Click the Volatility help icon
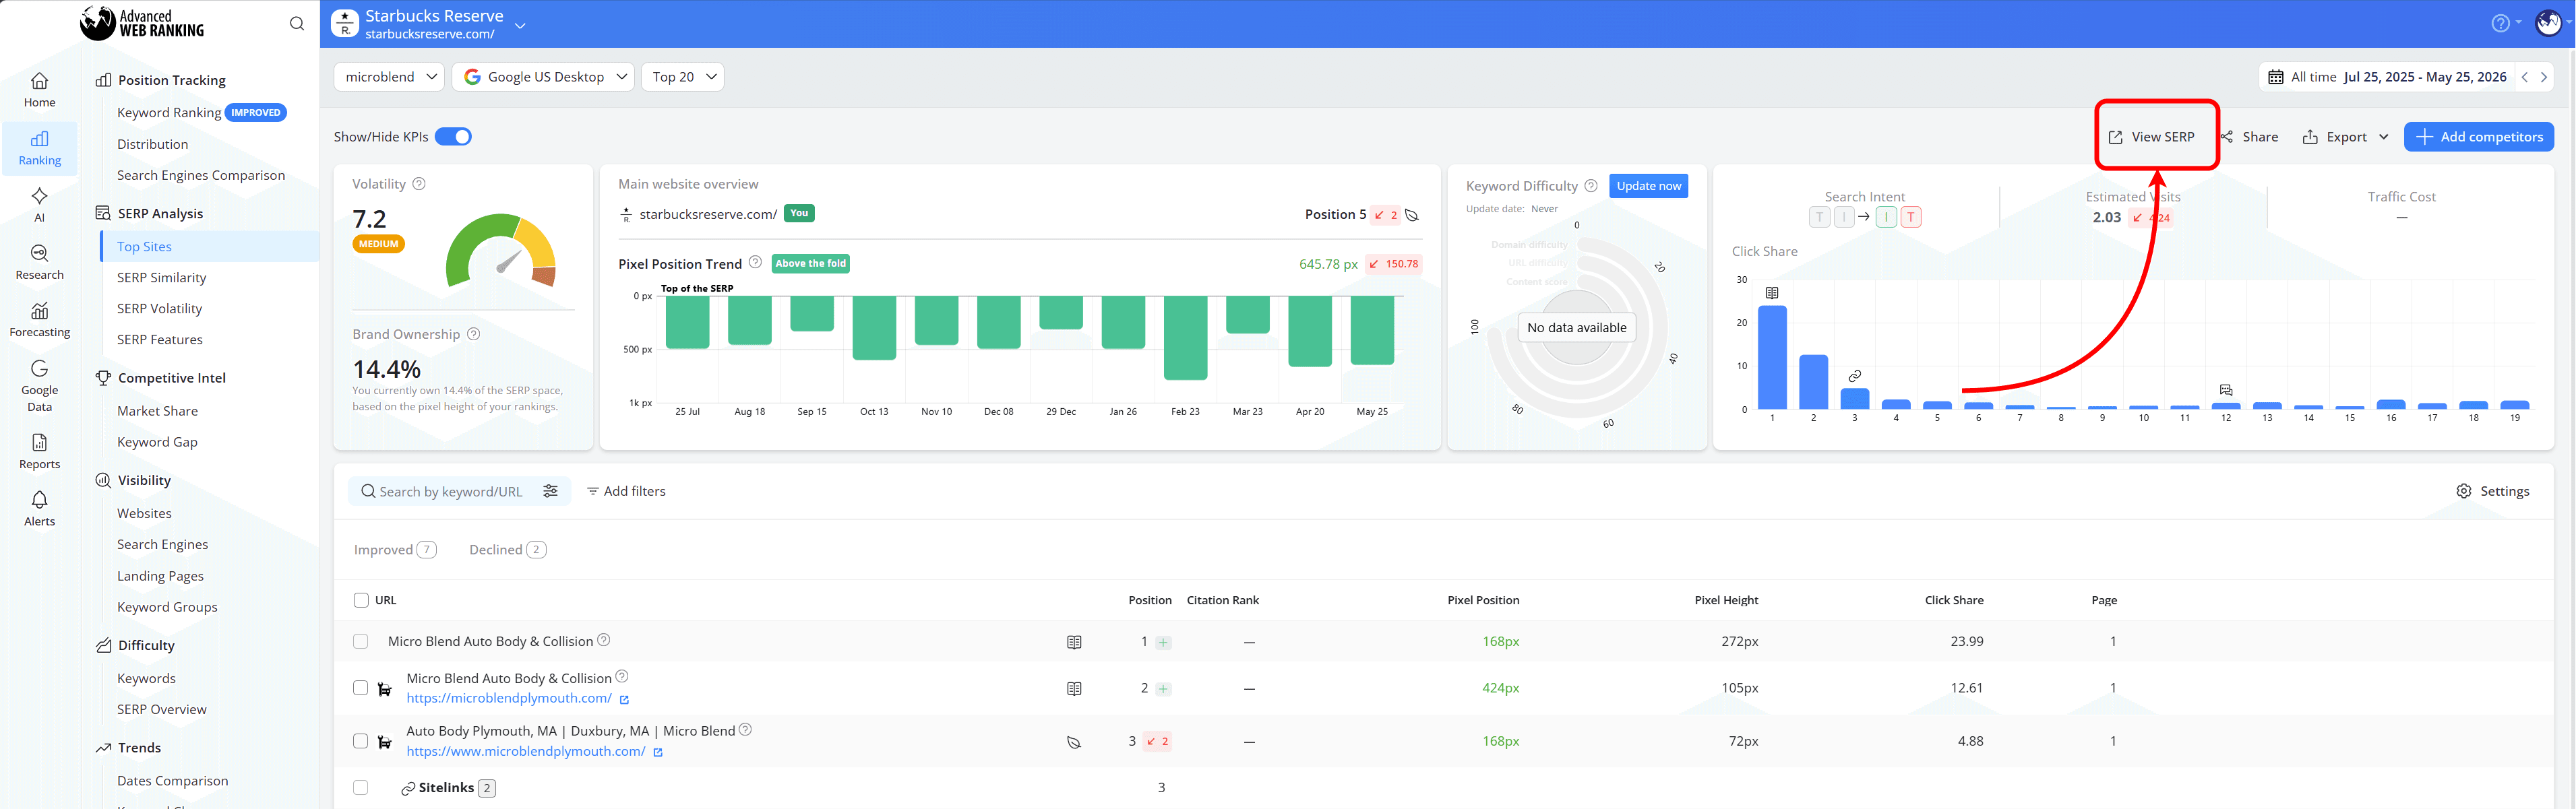The image size is (2576, 809). pyautogui.click(x=419, y=184)
